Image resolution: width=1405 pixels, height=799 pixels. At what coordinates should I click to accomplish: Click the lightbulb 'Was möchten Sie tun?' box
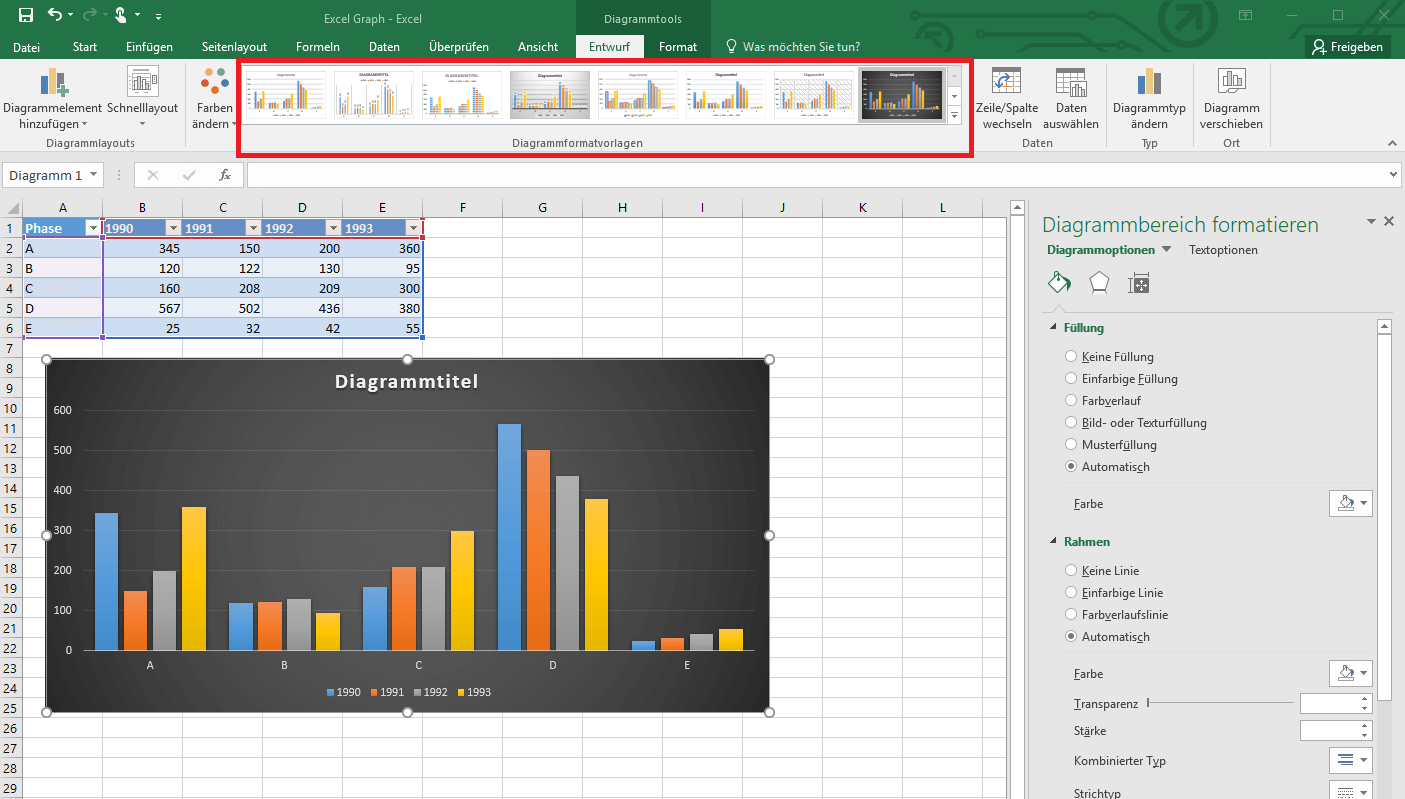[792, 46]
